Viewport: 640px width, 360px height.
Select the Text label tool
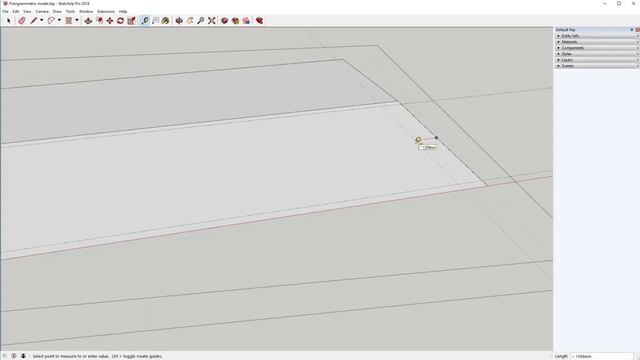[x=156, y=20]
